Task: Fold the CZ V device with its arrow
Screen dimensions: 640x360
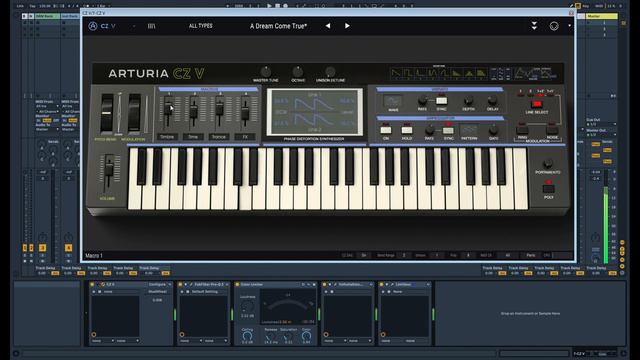Action: coord(98,284)
